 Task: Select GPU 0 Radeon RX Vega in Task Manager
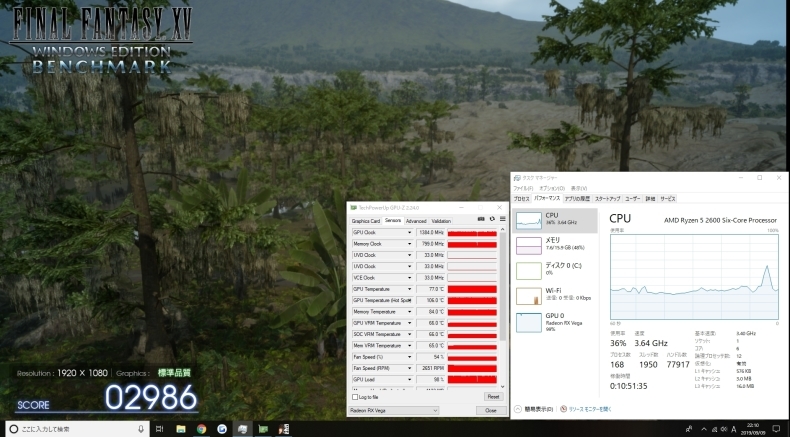pyautogui.click(x=555, y=322)
